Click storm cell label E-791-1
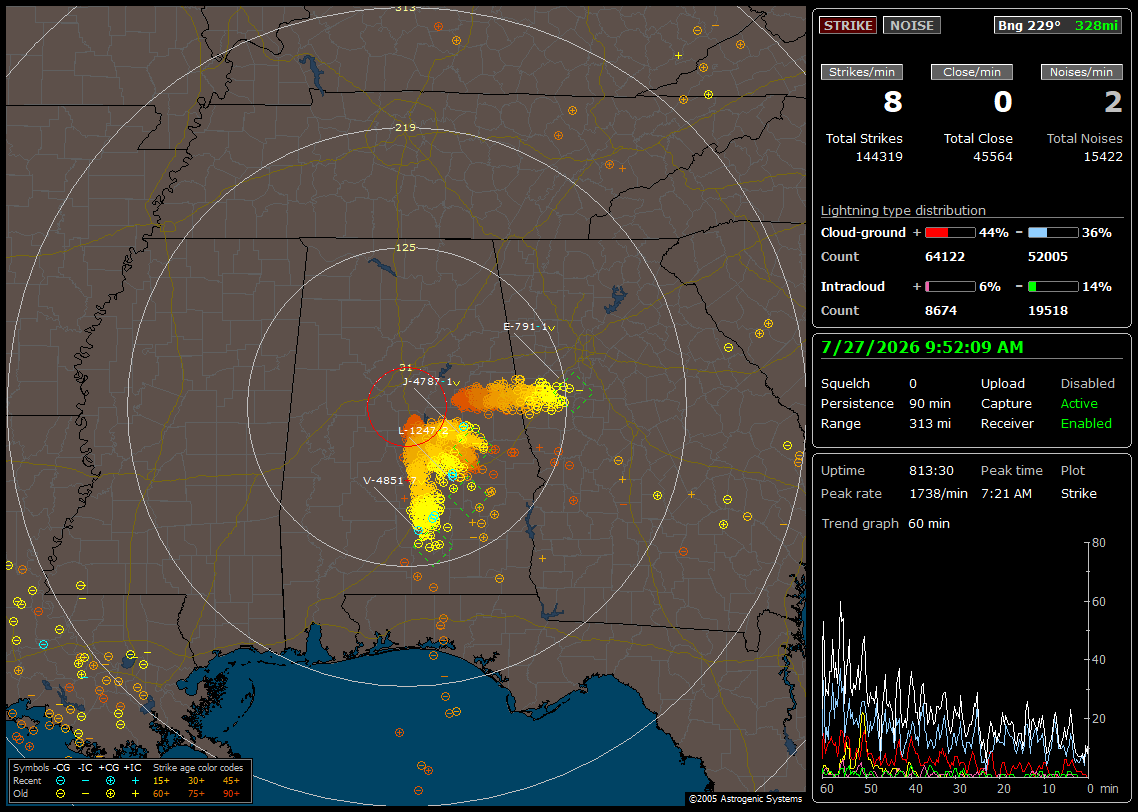Viewport: 1138px width, 812px height. (x=525, y=327)
